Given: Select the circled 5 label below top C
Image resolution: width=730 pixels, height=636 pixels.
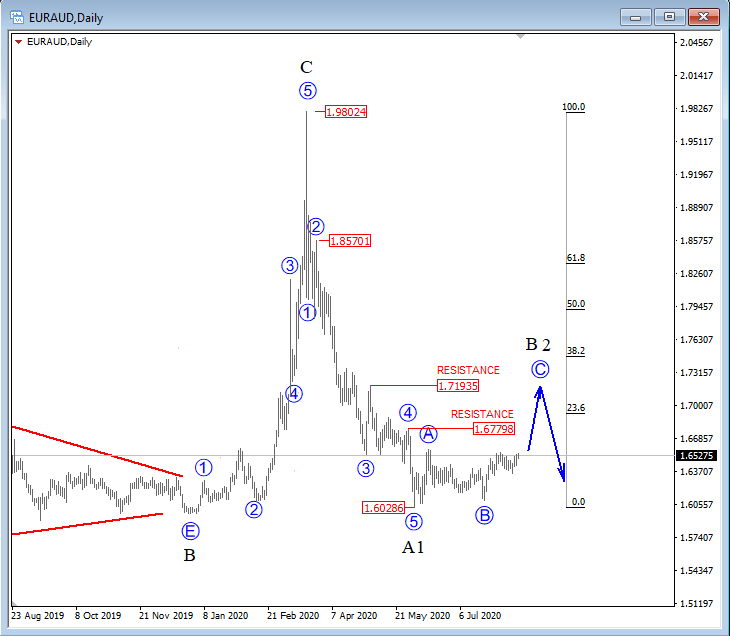Looking at the screenshot, I should tap(307, 91).
